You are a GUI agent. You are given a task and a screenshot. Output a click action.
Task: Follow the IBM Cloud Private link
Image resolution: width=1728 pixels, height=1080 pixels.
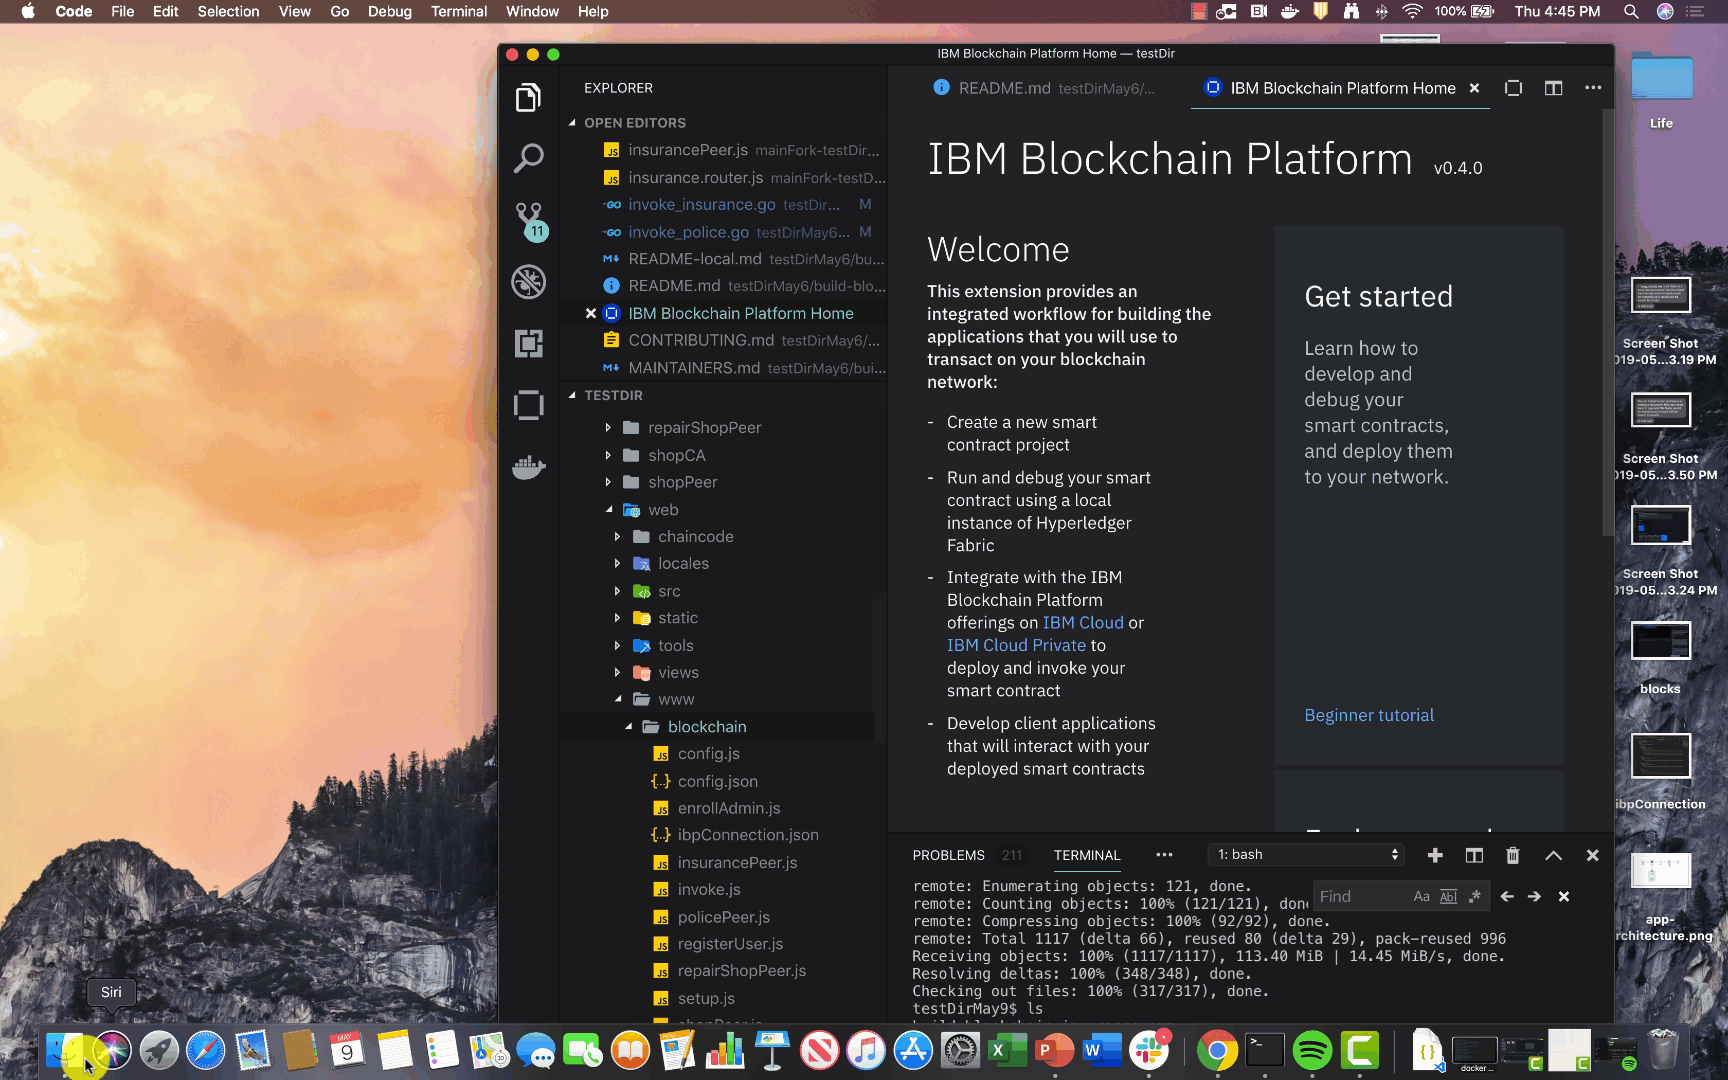1016,645
